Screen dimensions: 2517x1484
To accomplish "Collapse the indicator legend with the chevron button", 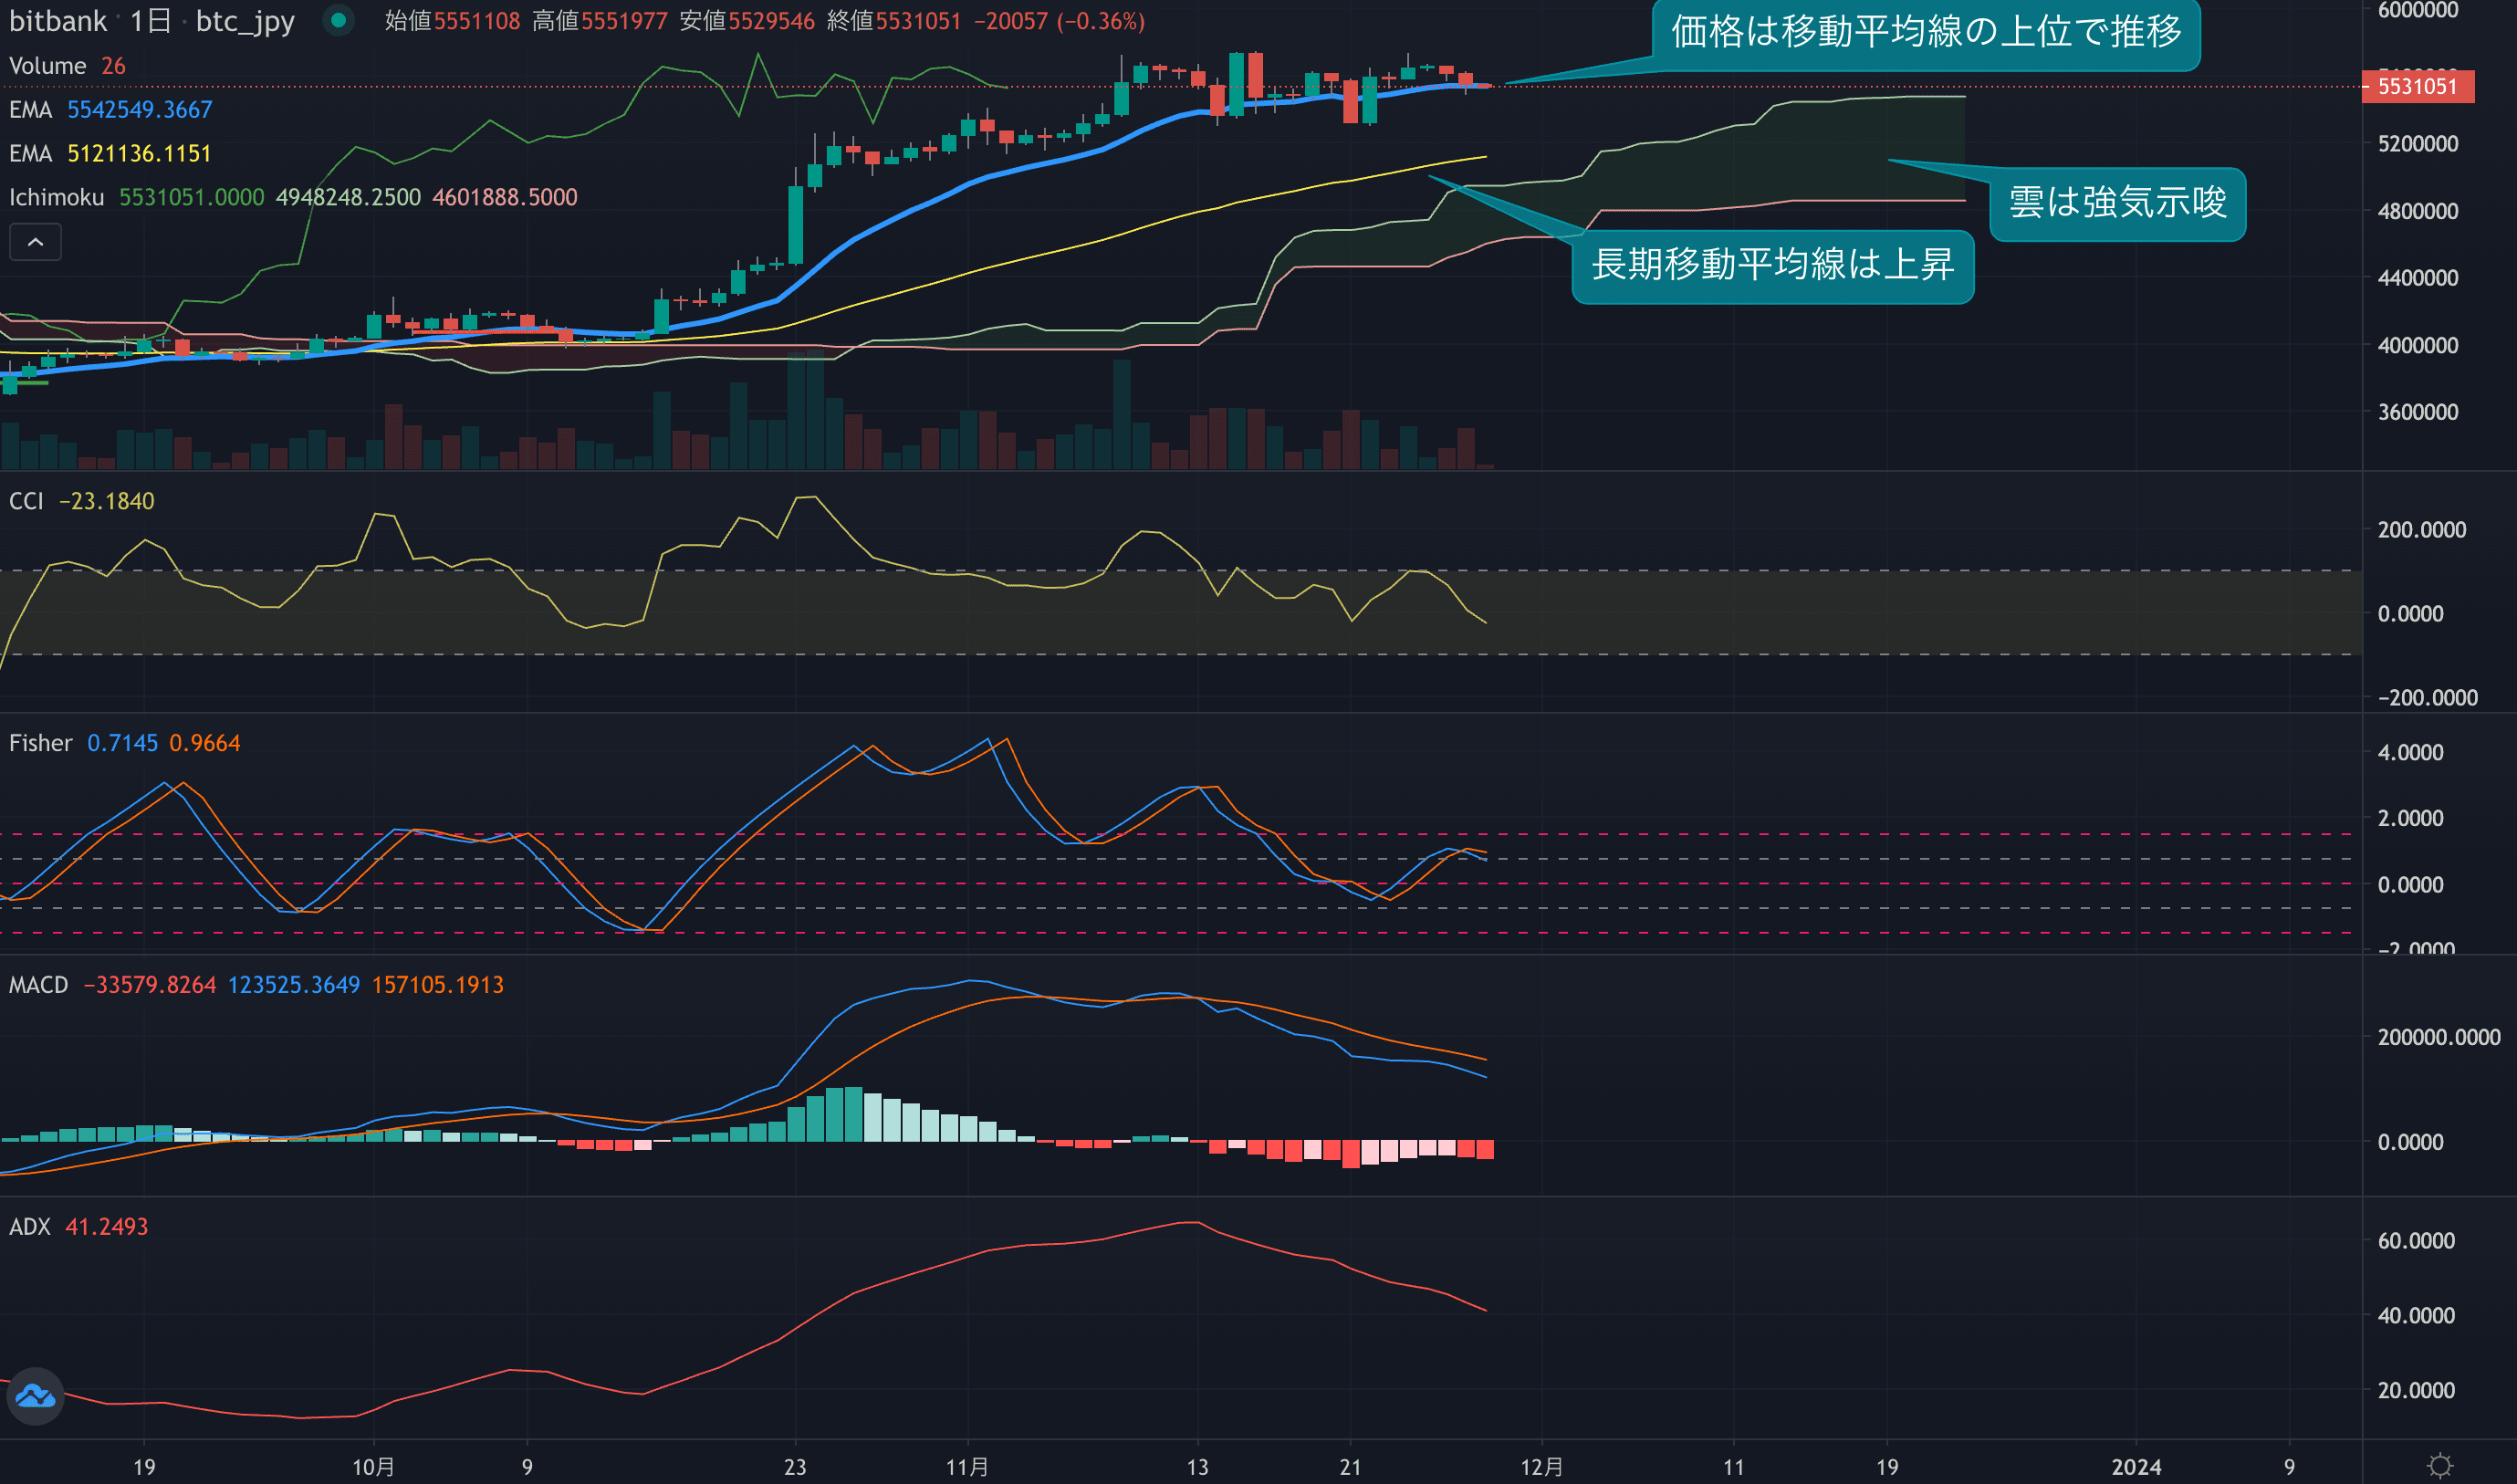I will click(35, 242).
